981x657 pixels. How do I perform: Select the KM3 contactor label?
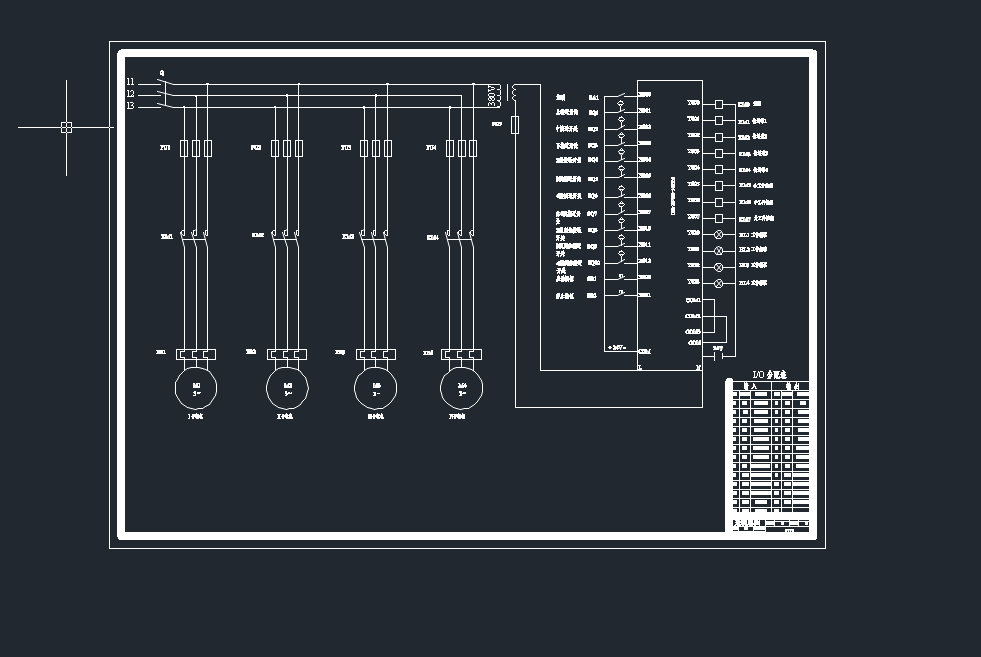pyautogui.click(x=348, y=237)
